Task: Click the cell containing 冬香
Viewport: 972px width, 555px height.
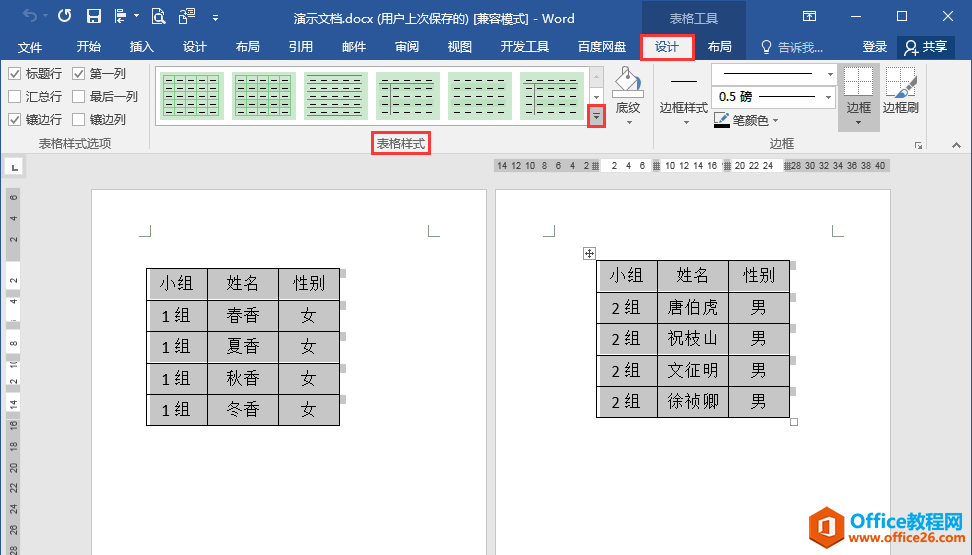Action: (242, 409)
